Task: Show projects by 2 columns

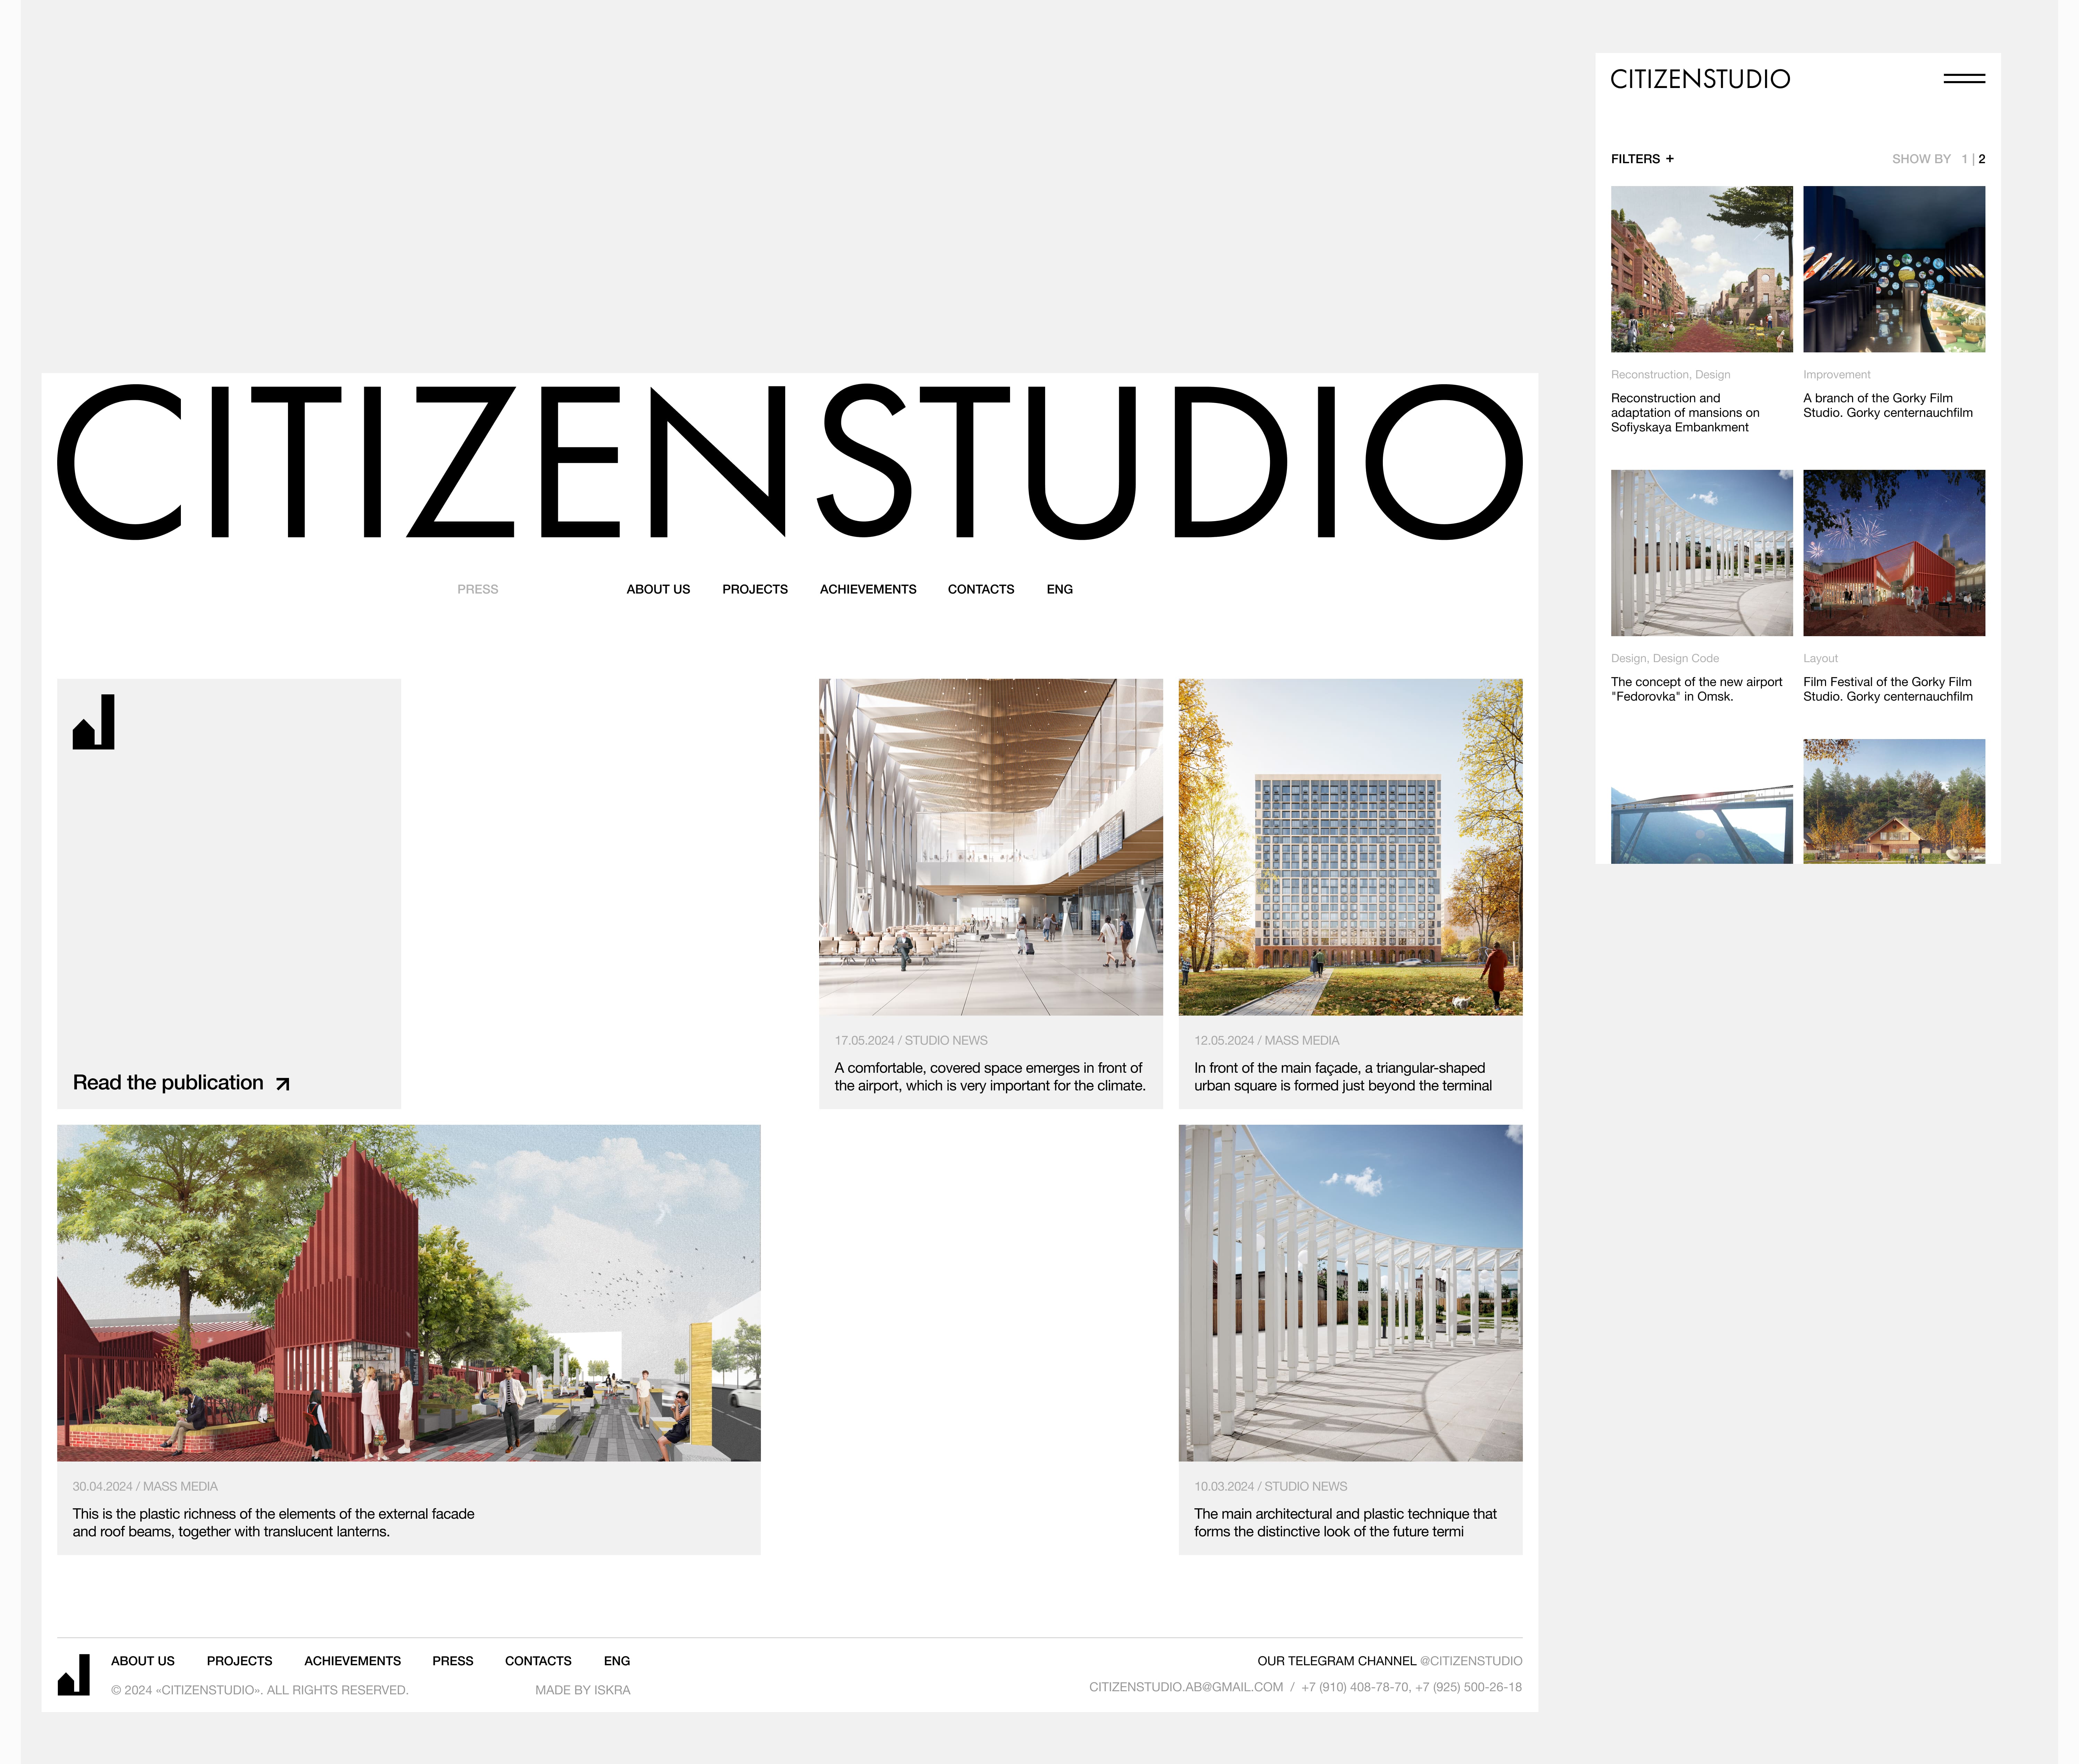Action: click(x=1982, y=159)
